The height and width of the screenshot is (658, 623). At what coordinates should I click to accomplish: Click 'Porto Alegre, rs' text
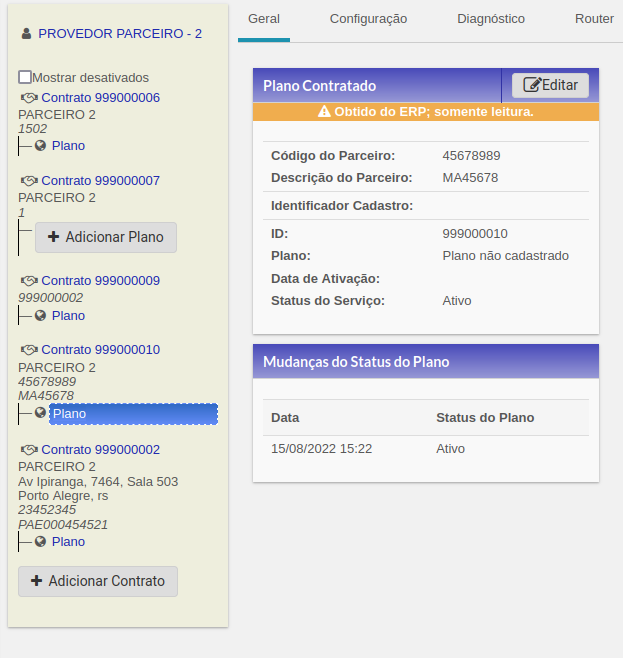(63, 496)
